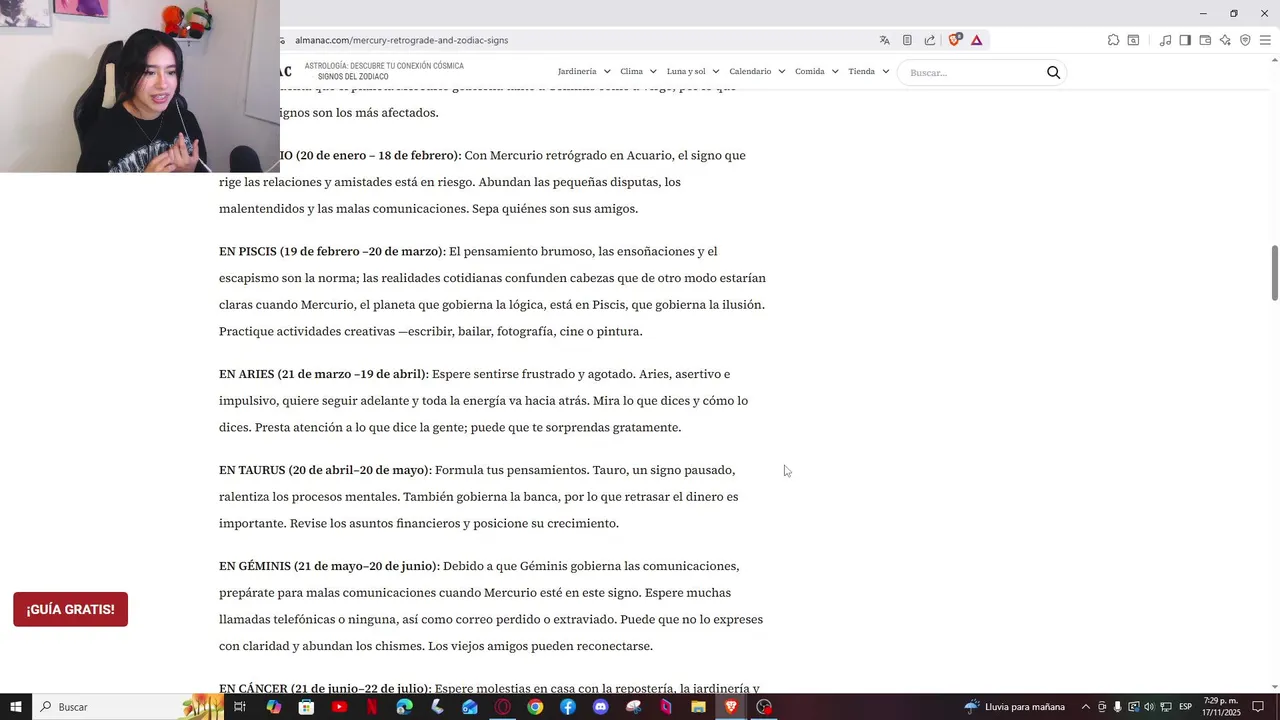Click the EN GÉMINIS heading text
This screenshot has height=720, width=1280.
(329, 566)
